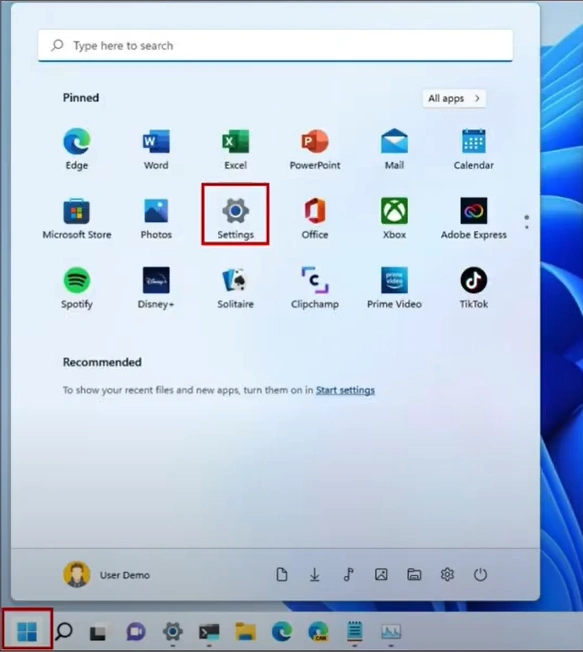
Task: Launch Prime Video app
Action: click(394, 288)
